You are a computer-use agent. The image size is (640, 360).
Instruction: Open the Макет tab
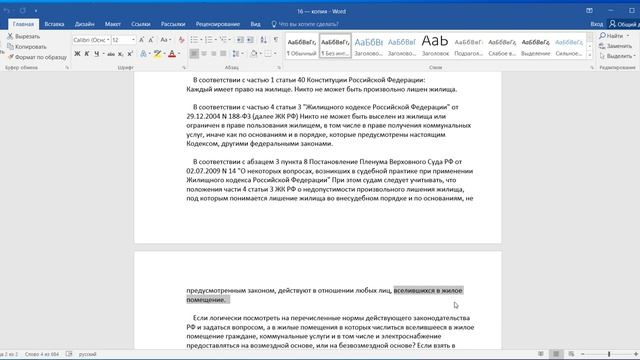[x=113, y=24]
